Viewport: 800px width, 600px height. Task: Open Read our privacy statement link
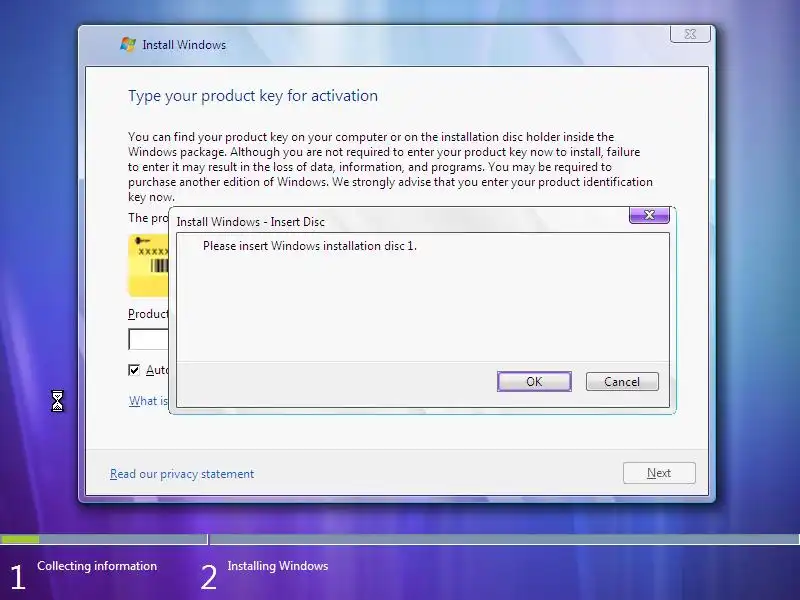[182, 474]
